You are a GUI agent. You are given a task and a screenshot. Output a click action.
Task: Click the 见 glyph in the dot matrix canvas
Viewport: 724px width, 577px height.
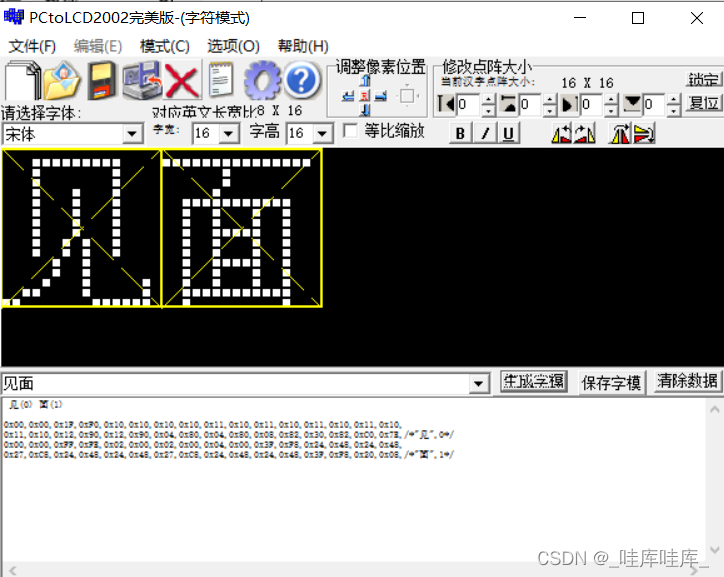[81, 228]
